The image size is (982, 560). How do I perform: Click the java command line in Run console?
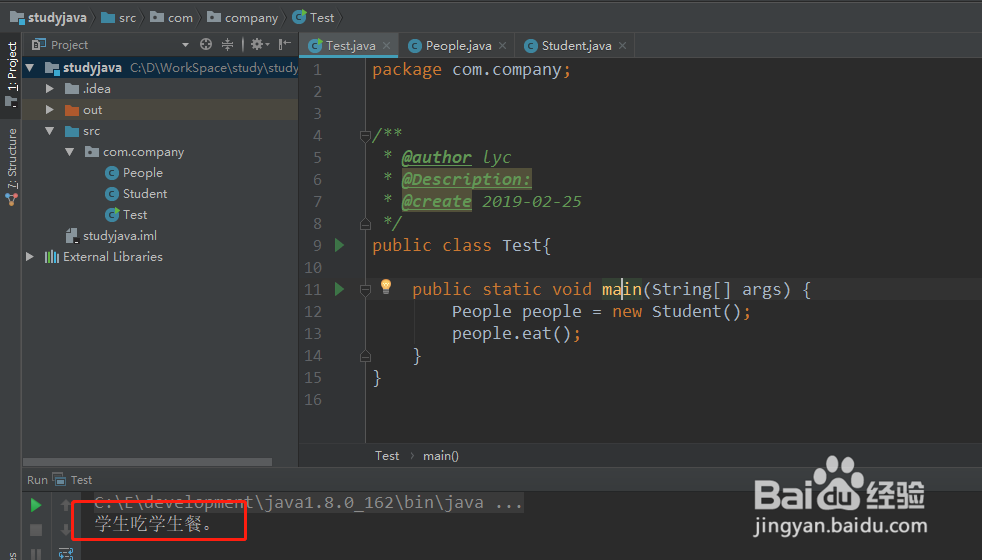(308, 502)
